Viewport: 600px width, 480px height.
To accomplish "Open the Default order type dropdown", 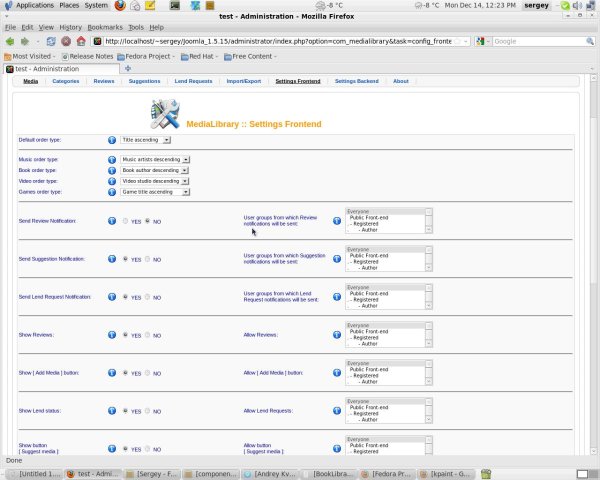I will click(x=145, y=140).
